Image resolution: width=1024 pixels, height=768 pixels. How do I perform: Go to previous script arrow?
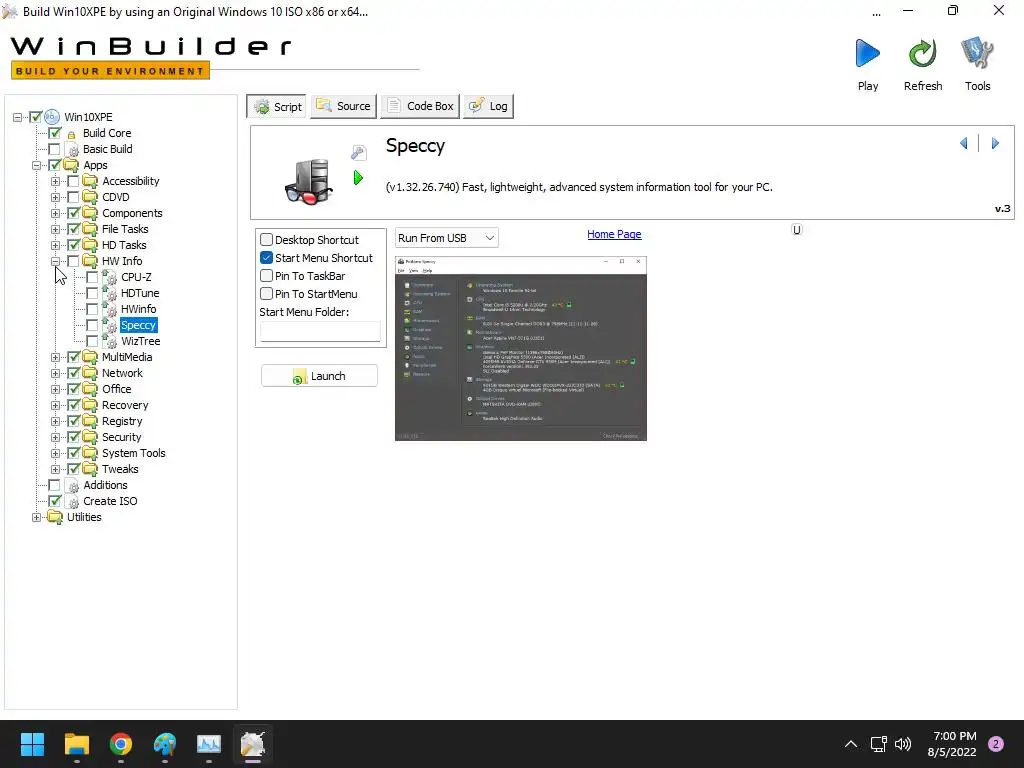click(x=964, y=143)
